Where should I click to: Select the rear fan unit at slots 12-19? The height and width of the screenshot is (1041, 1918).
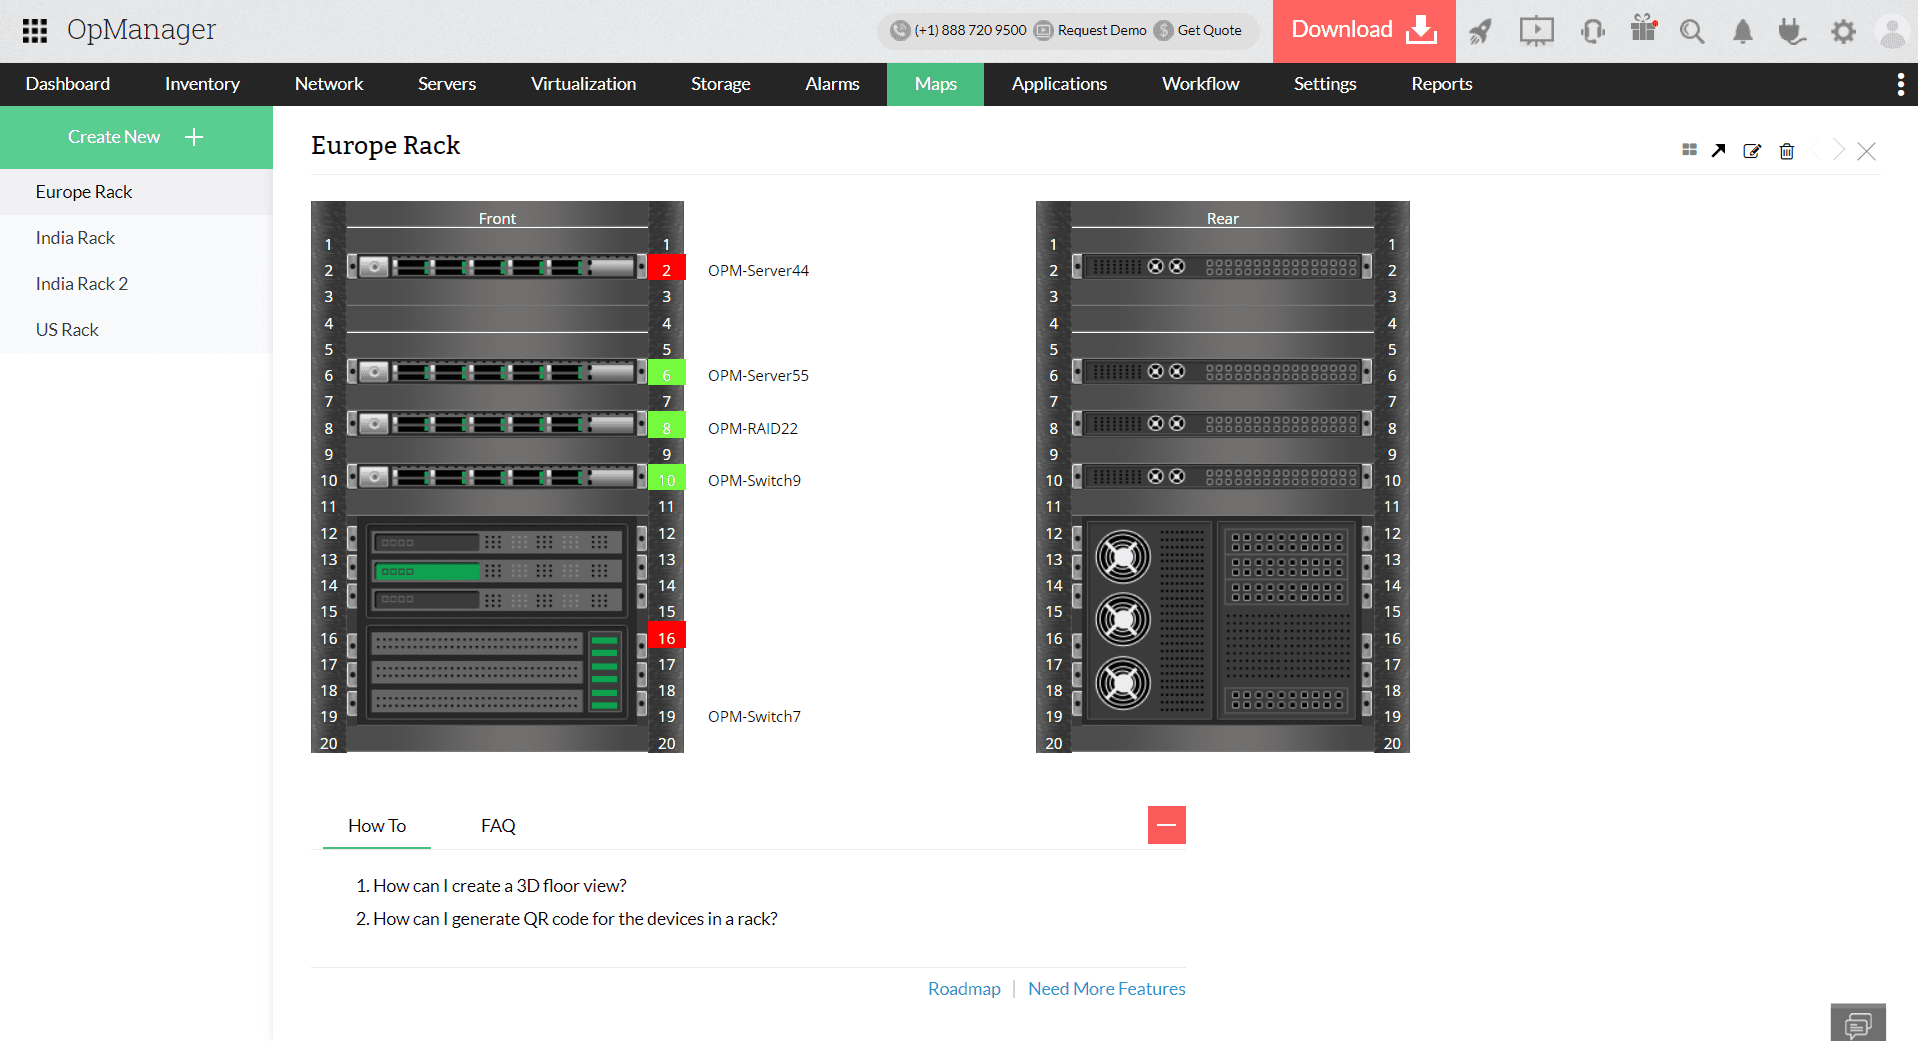[1222, 621]
